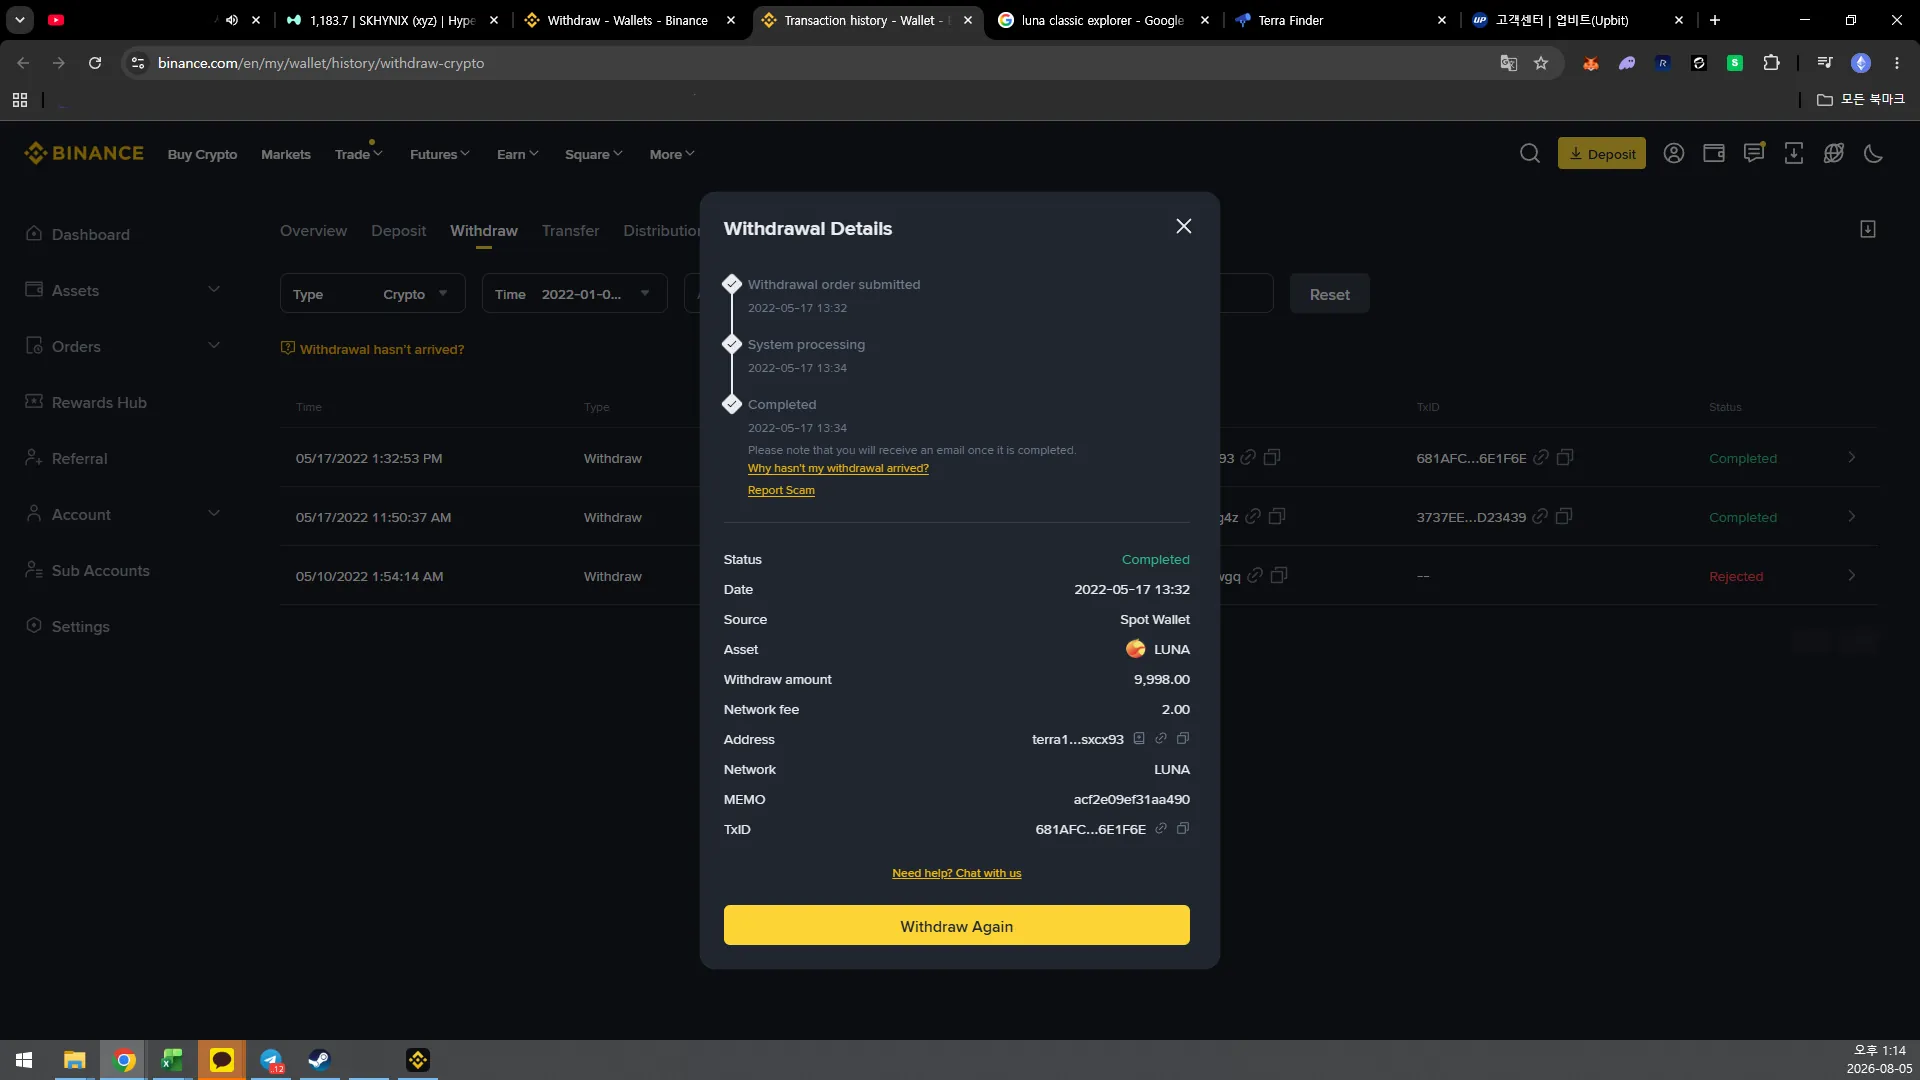
Task: Expand the Trade menu in the navigation
Action: click(358, 154)
